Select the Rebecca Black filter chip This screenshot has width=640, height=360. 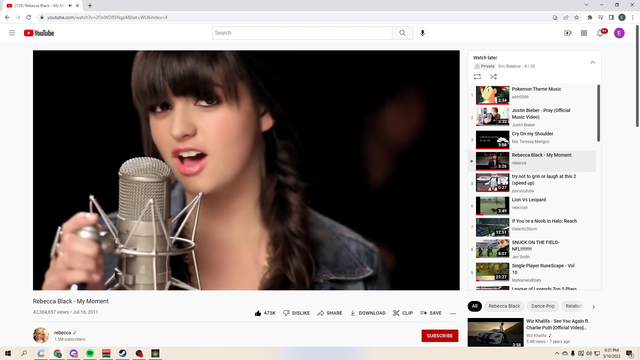tap(504, 306)
